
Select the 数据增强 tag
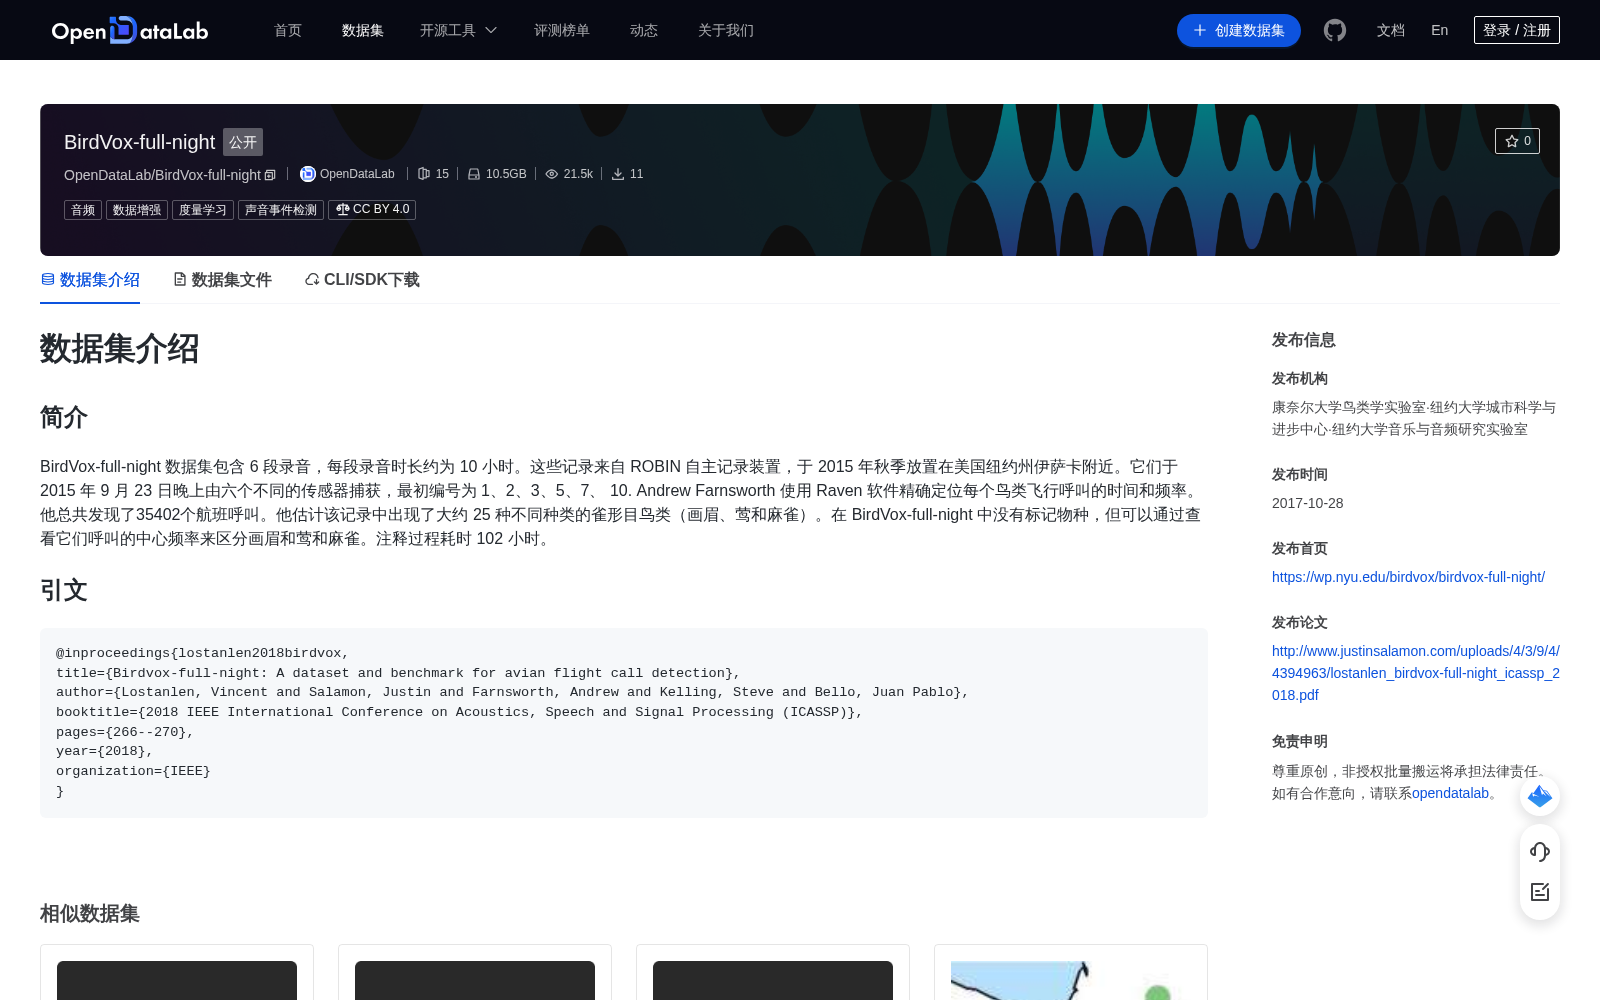(137, 210)
